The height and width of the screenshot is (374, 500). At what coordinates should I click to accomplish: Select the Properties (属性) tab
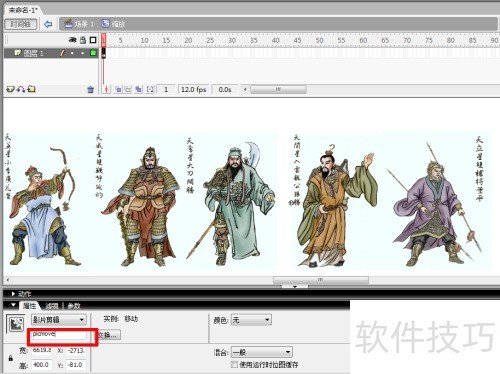(x=30, y=306)
